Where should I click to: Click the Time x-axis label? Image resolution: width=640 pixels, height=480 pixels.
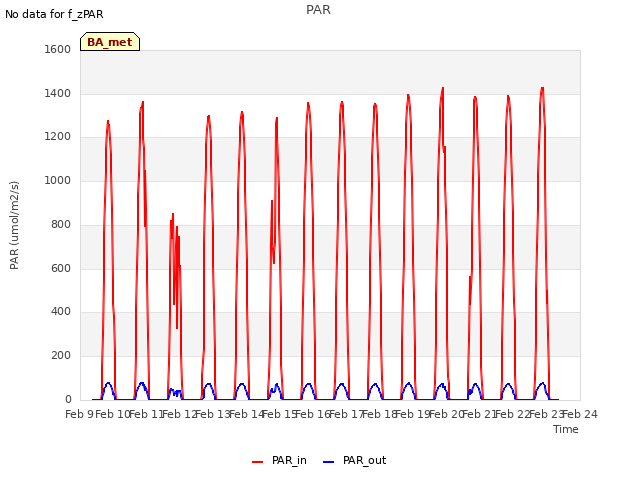pyautogui.click(x=566, y=429)
